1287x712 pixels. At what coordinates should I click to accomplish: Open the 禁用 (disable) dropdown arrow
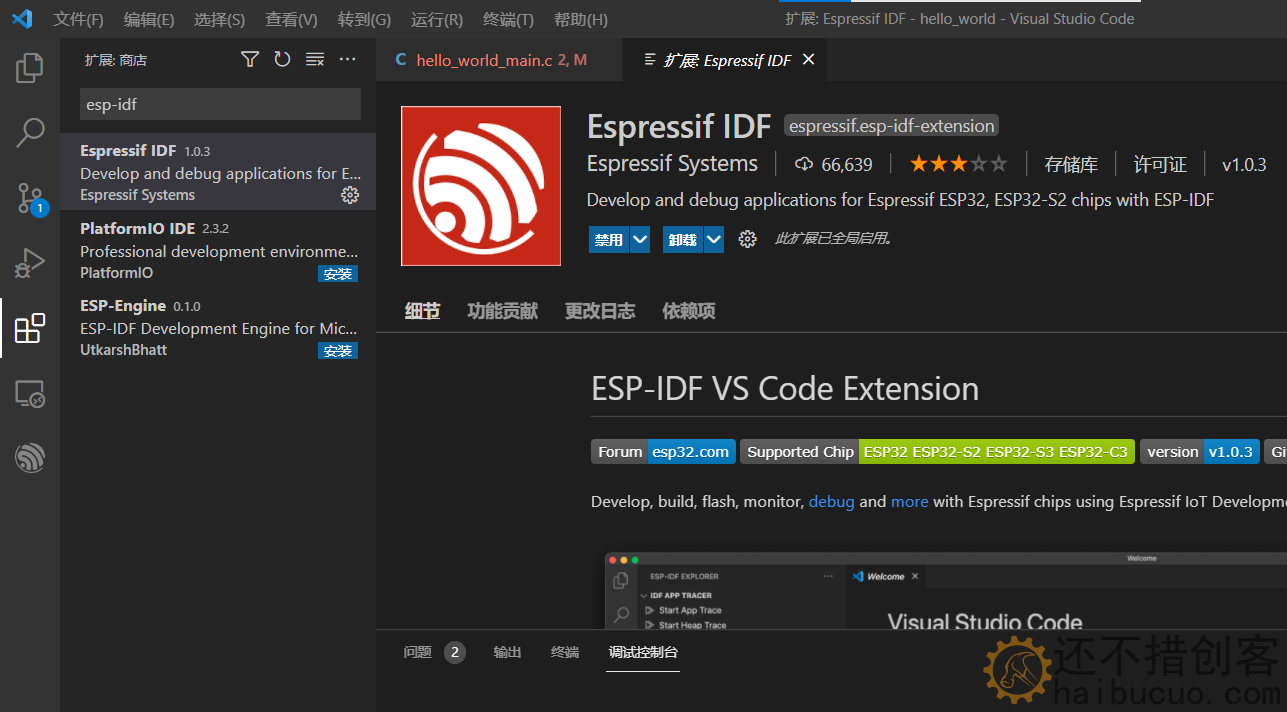pyautogui.click(x=640, y=240)
